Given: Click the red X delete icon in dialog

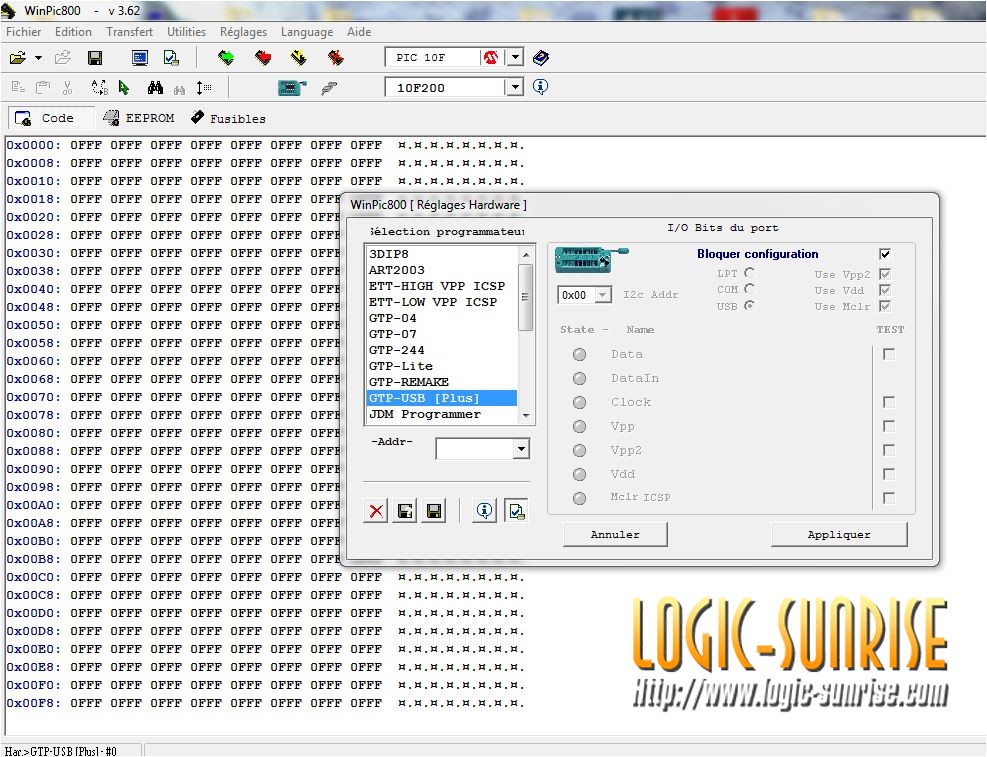Looking at the screenshot, I should (x=376, y=511).
